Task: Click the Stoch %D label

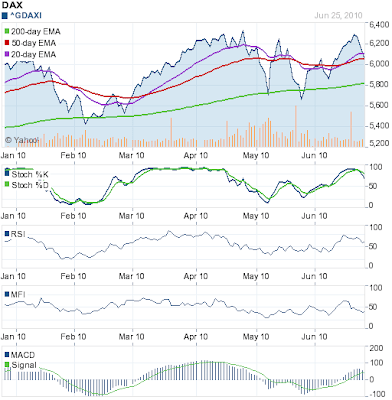Action: point(30,185)
